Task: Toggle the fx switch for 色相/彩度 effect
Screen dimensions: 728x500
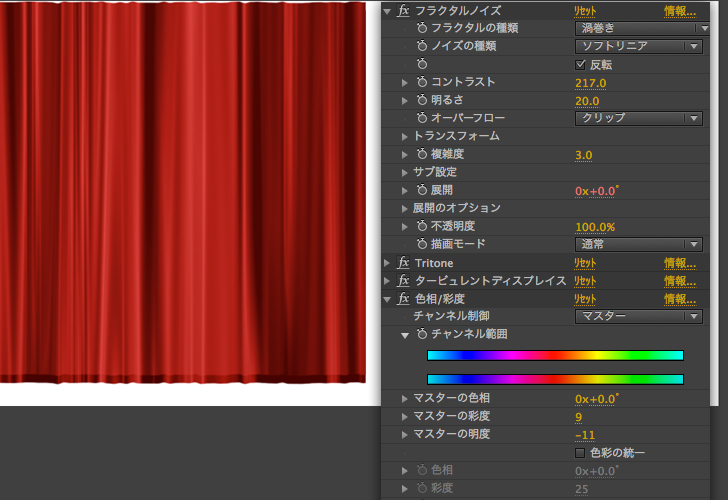Action: click(402, 299)
